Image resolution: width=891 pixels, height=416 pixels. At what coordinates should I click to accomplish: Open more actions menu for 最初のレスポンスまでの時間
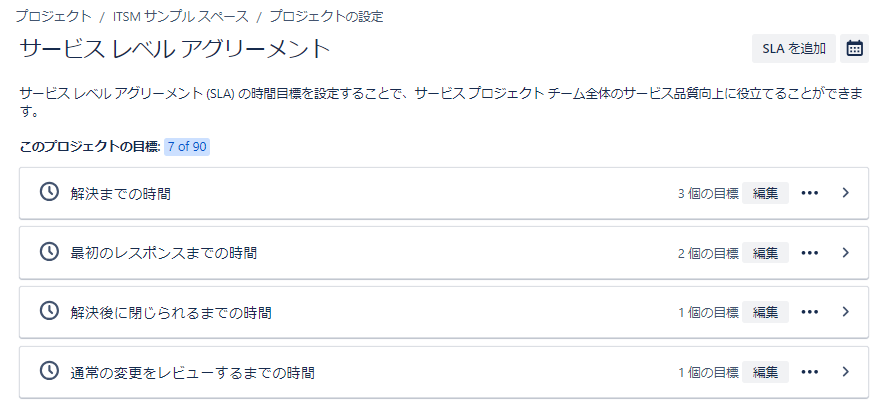click(810, 253)
